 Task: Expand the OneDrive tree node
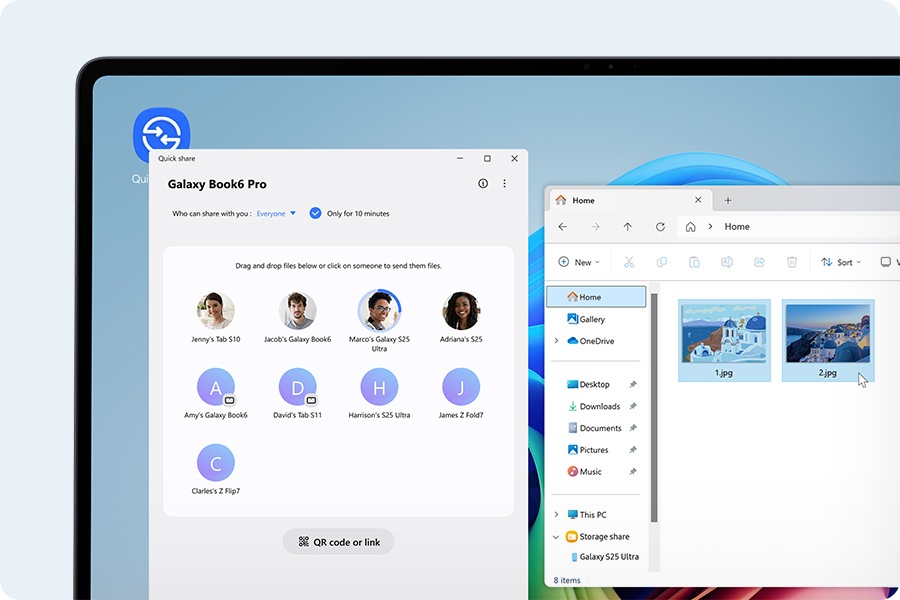point(556,341)
